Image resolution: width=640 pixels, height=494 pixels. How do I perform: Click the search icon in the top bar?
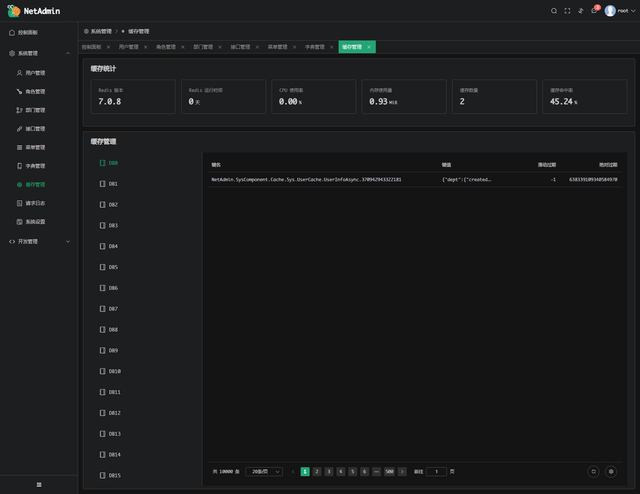click(555, 10)
